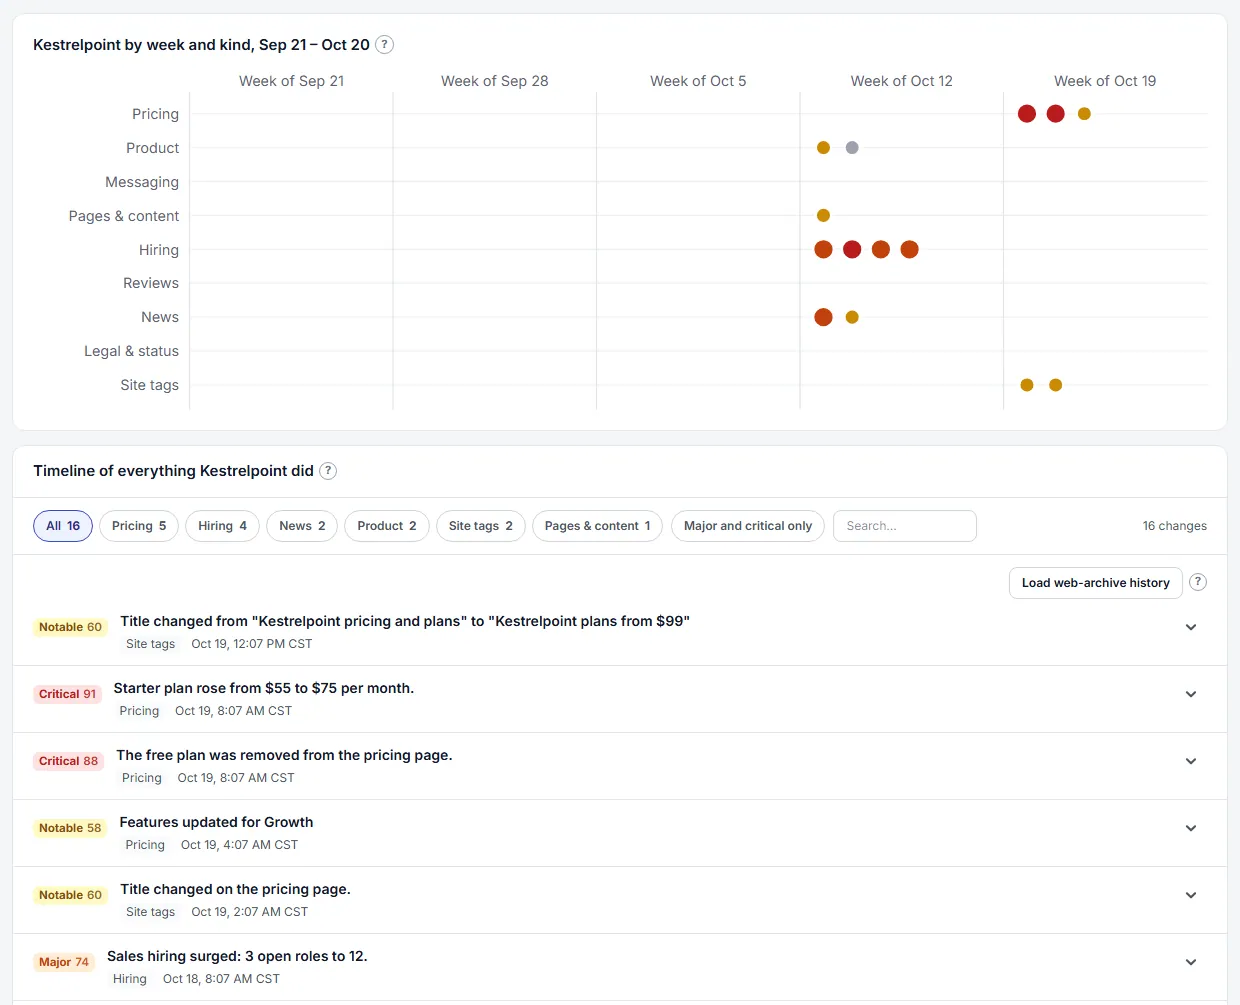The image size is (1240, 1005).
Task: Expand the Title changed to plans from $99 row
Action: click(x=1191, y=627)
